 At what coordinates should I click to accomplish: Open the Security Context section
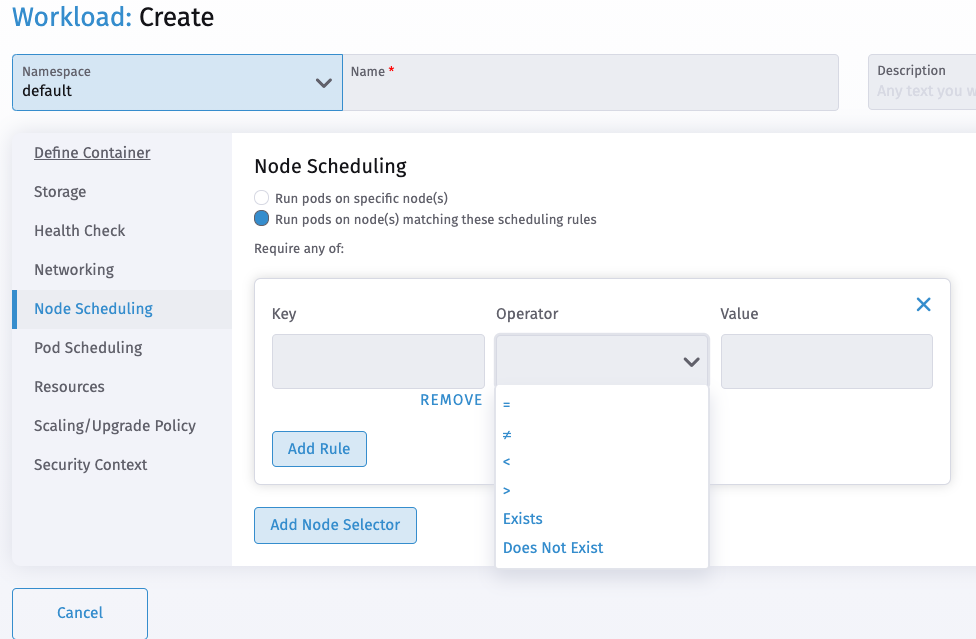coord(90,464)
